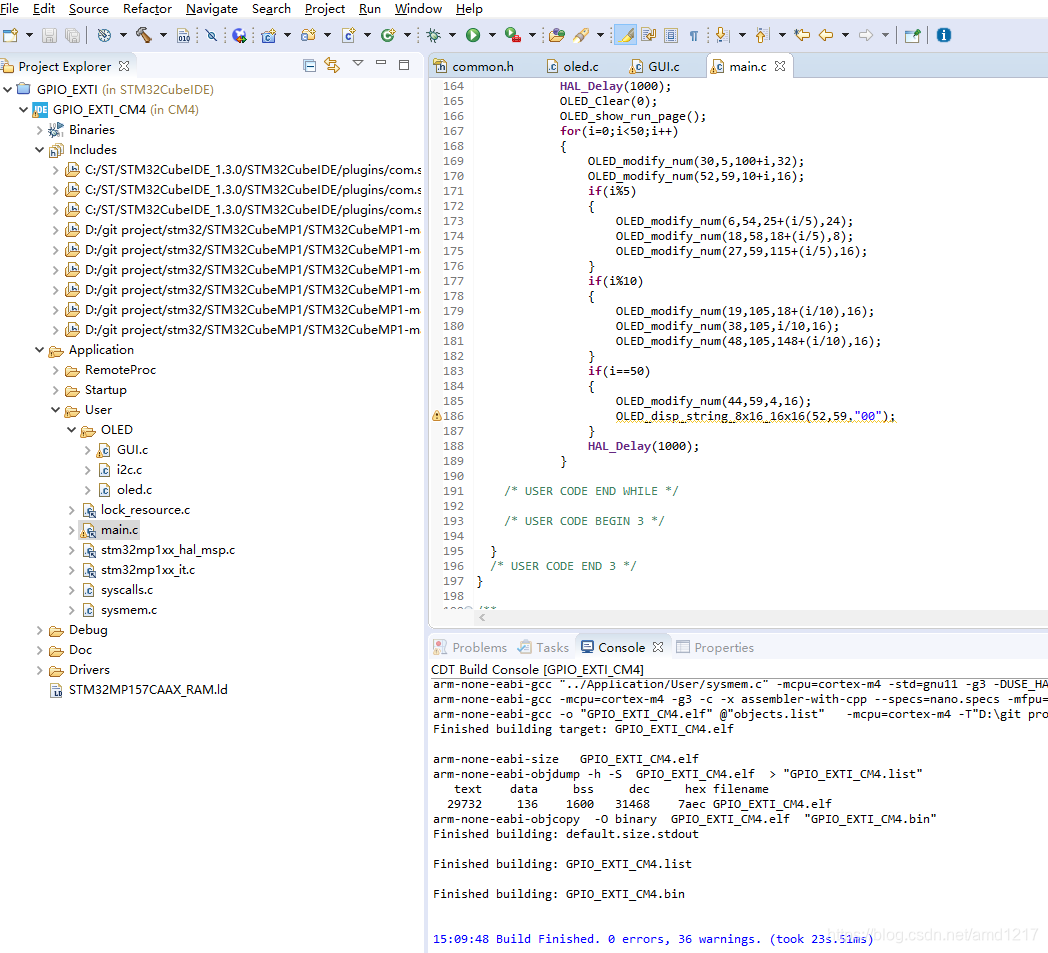Toggle Show Whitespace Characters pilcrow icon
This screenshot has width=1048, height=953.
694,35
